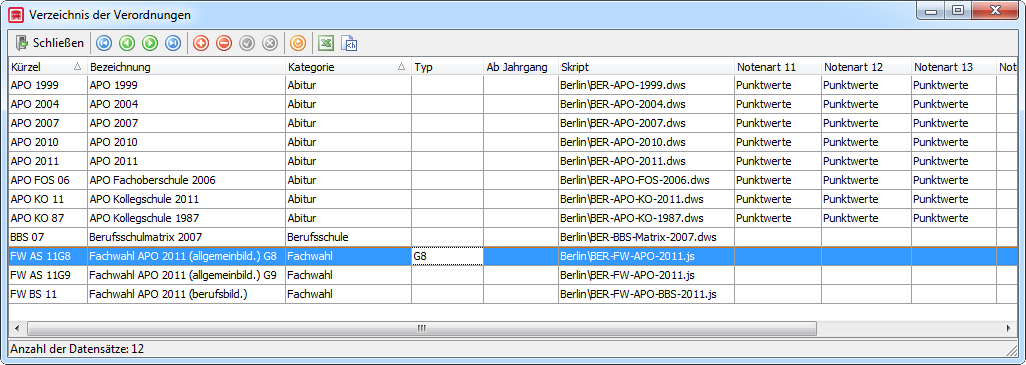This screenshot has width=1026, height=365.
Task: Go to the previous record
Action: click(x=127, y=43)
